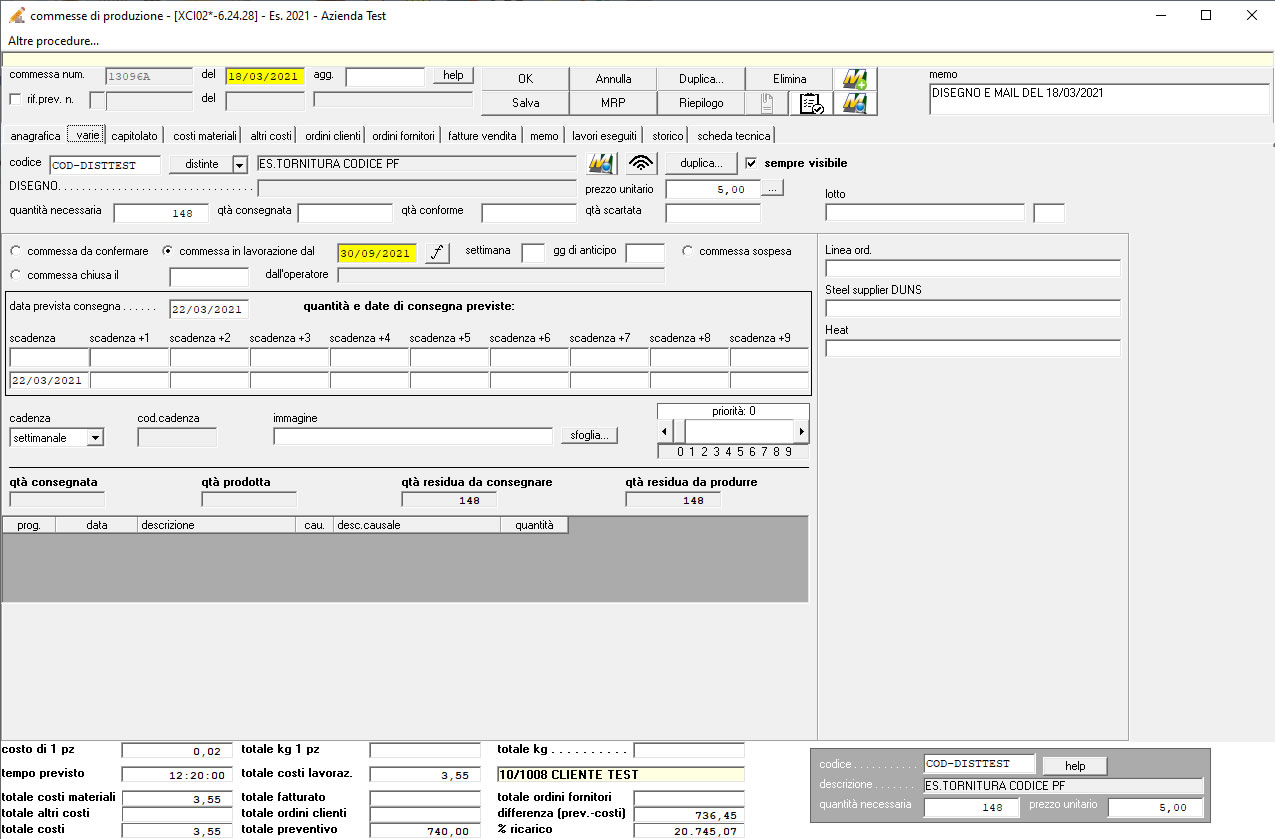Image resolution: width=1275 pixels, height=839 pixels.
Task: Click the ellipsis button beside prezzo unitario
Action: 773,188
